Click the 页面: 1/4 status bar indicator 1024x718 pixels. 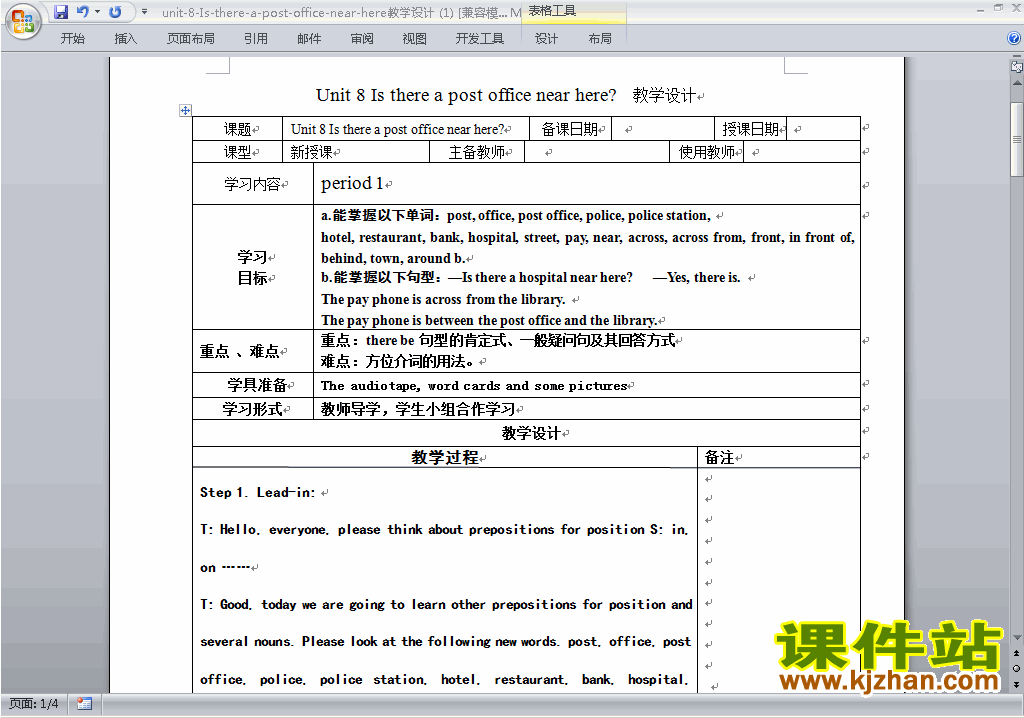[34, 704]
